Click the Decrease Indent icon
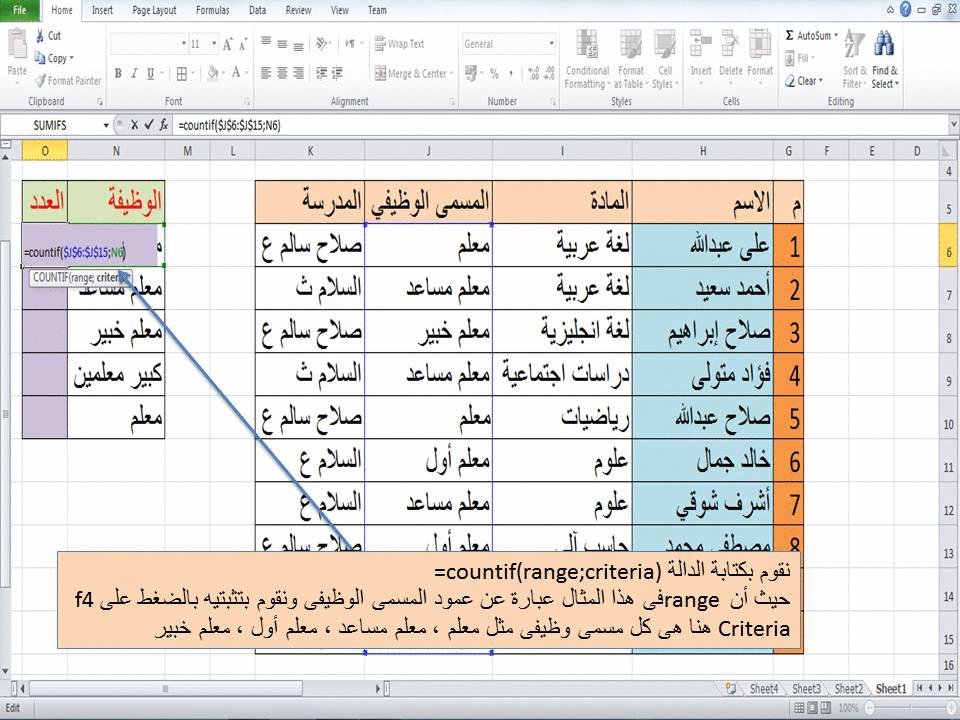This screenshot has height=720, width=960. (321, 73)
